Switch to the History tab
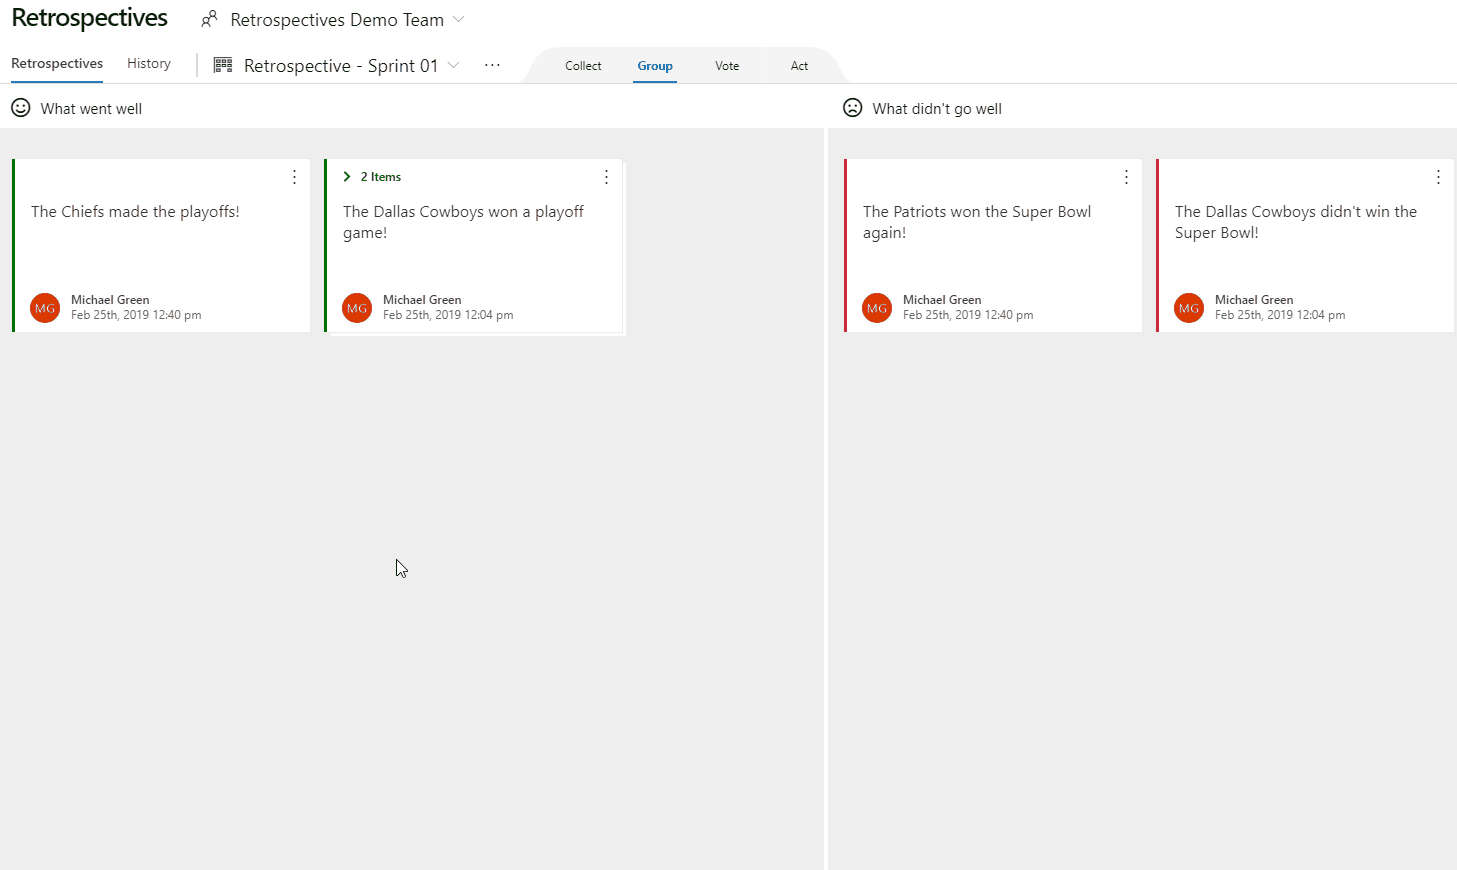The image size is (1457, 870). (x=148, y=62)
